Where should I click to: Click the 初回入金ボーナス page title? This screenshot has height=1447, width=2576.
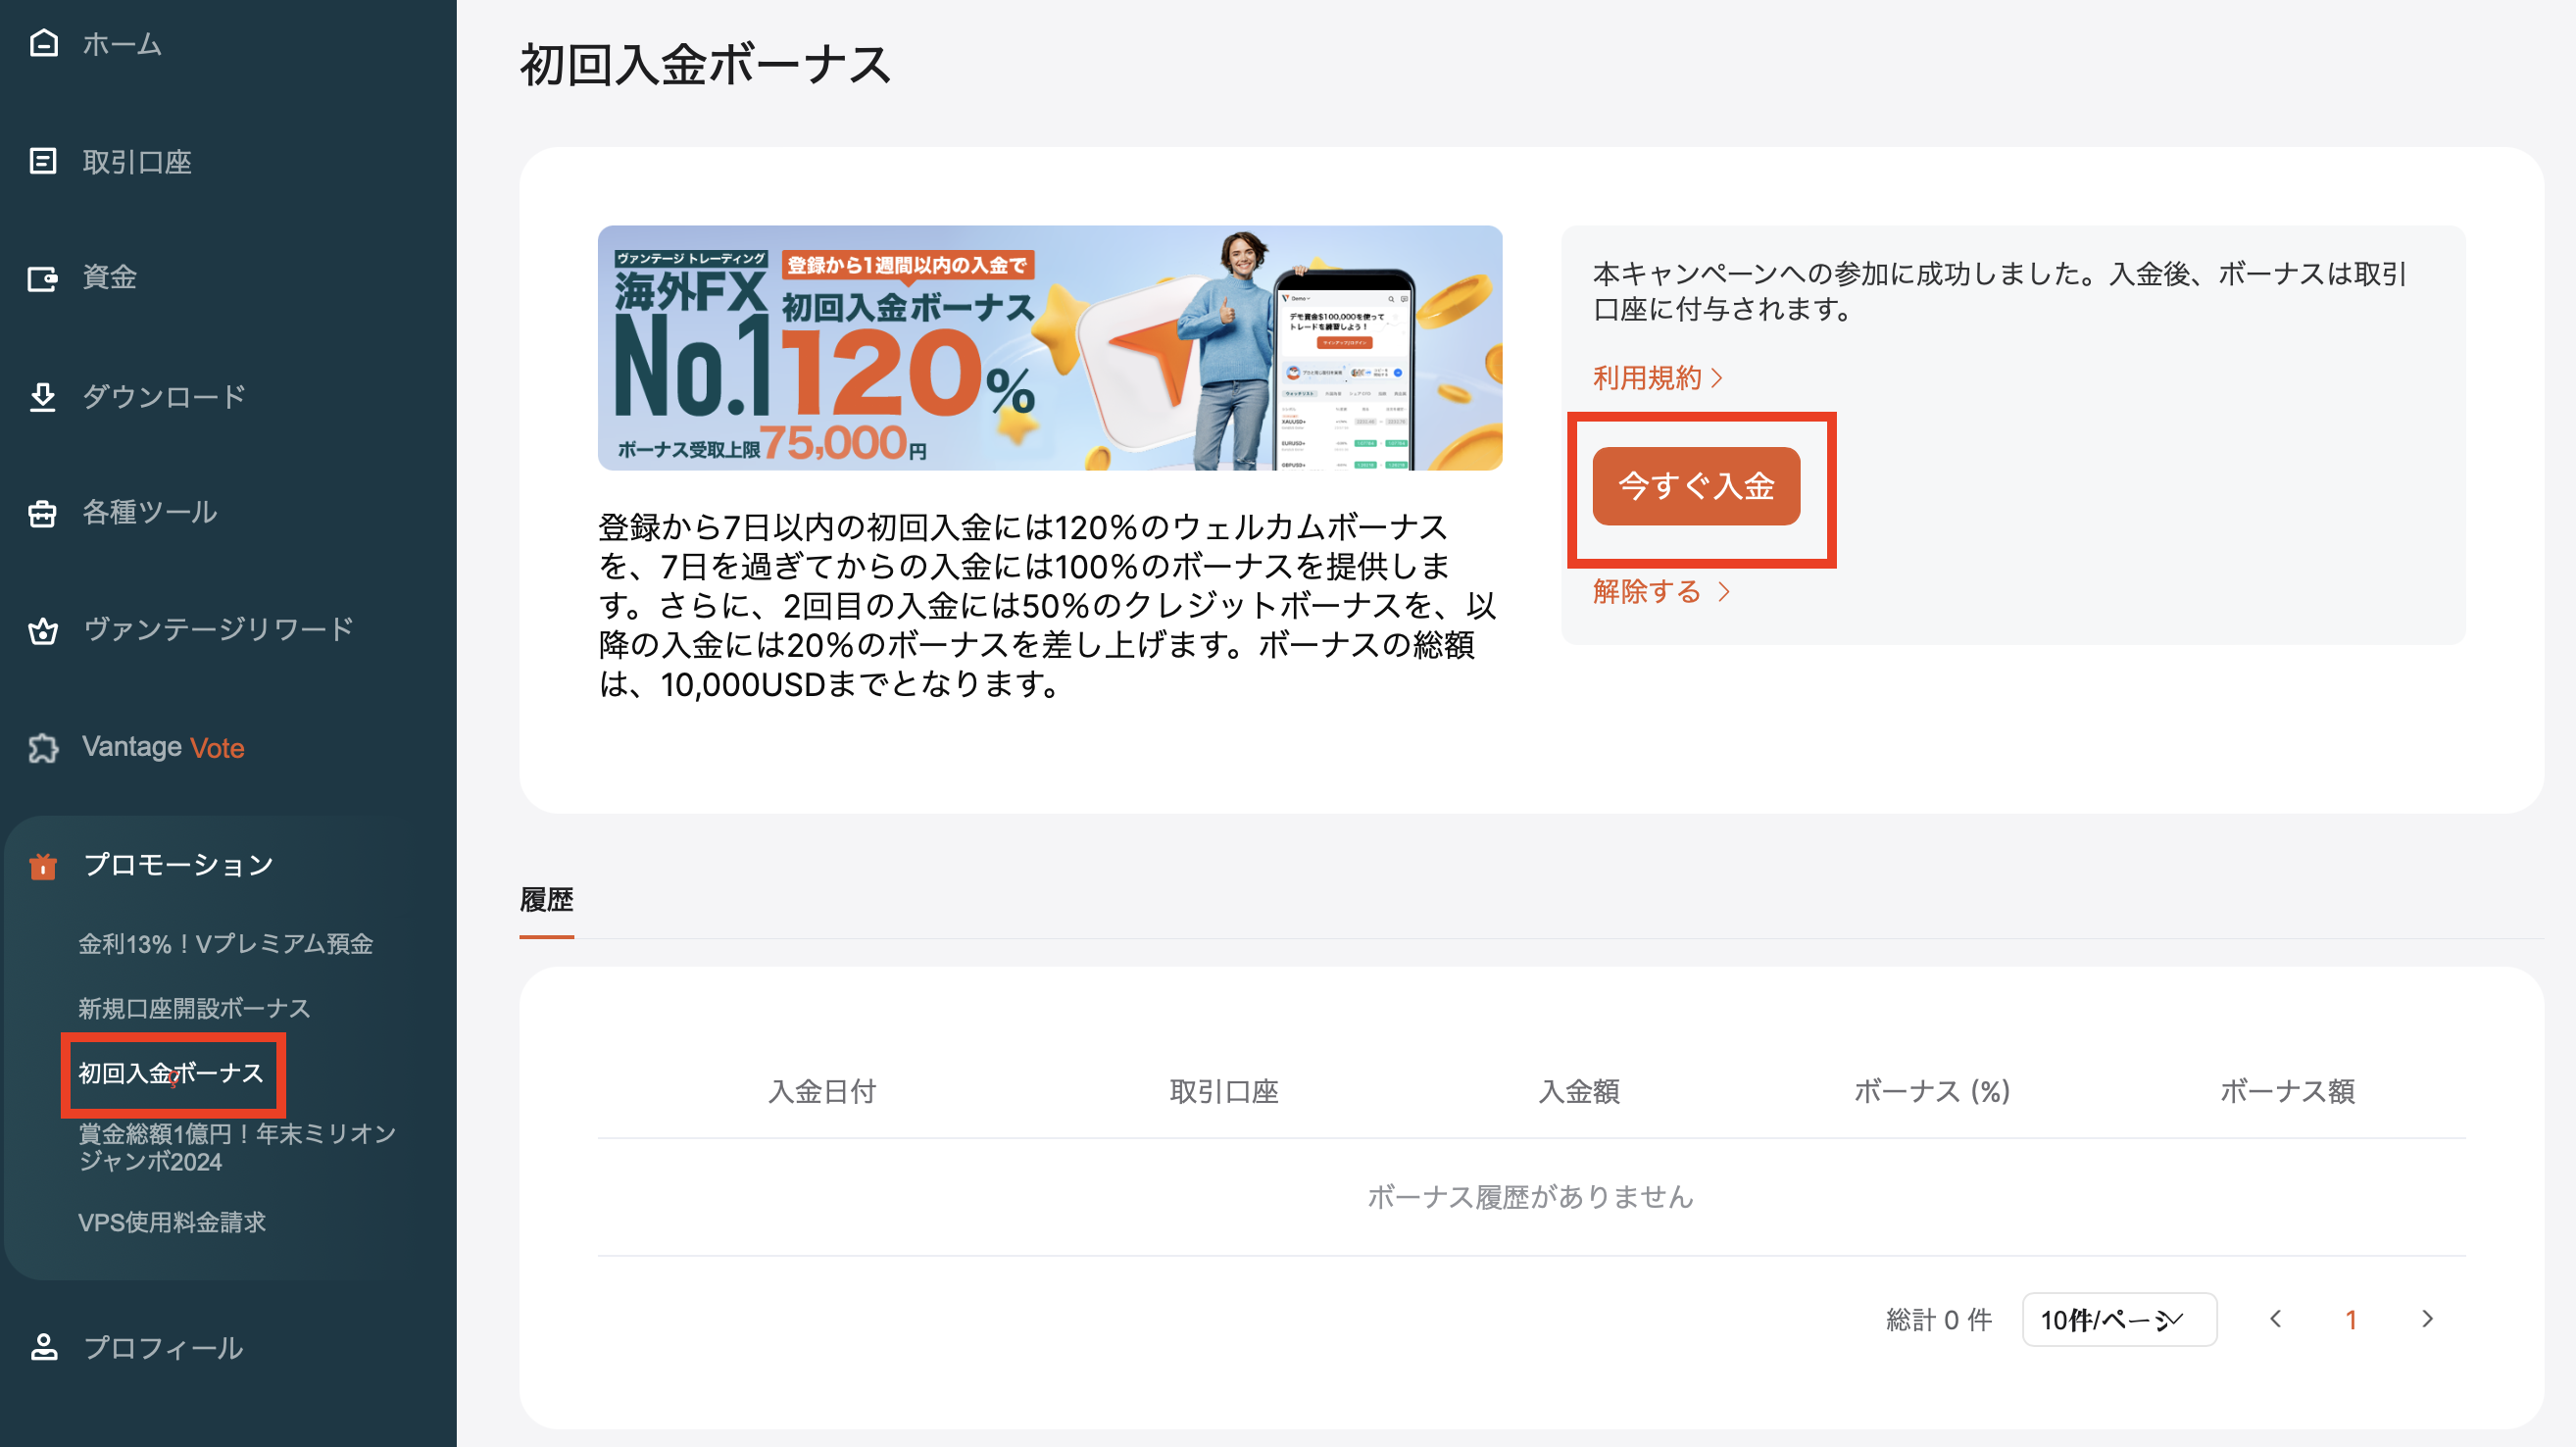point(705,65)
